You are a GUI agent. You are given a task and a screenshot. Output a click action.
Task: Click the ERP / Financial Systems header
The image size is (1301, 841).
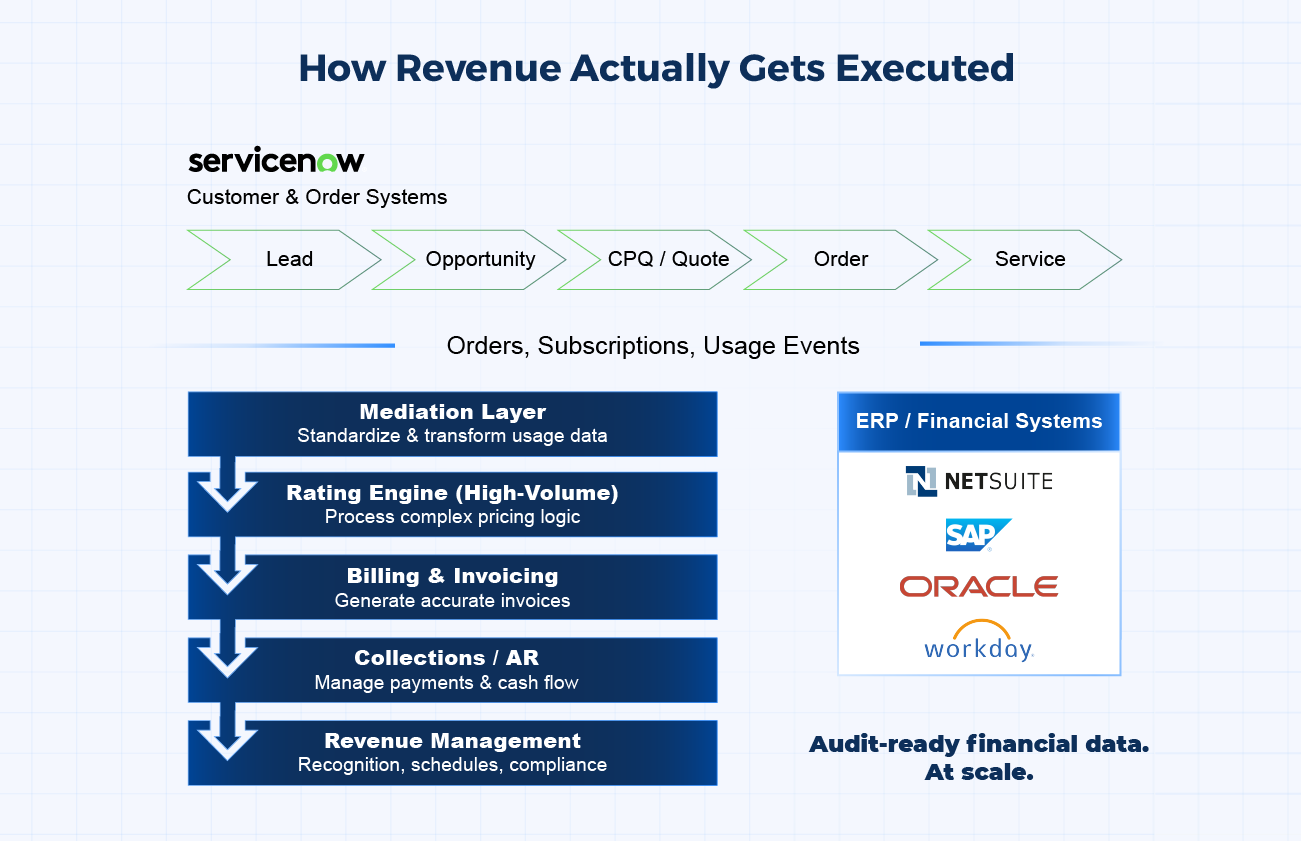tap(978, 421)
